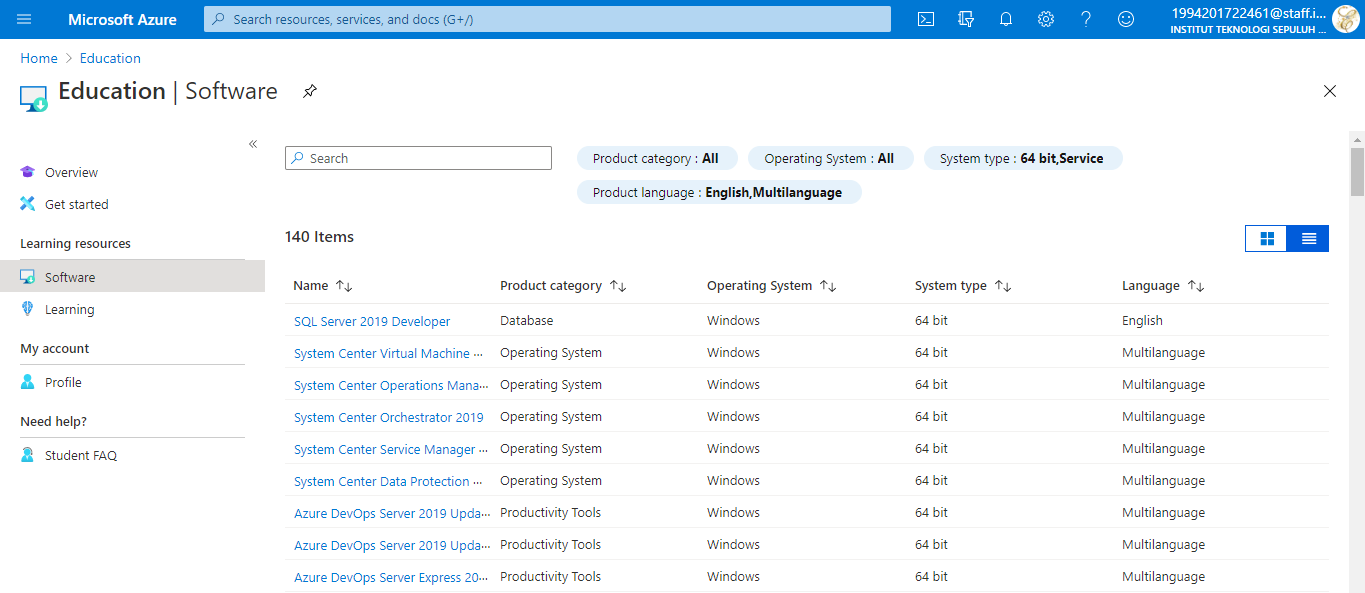
Task: Pin the Education Software page
Action: 310,91
